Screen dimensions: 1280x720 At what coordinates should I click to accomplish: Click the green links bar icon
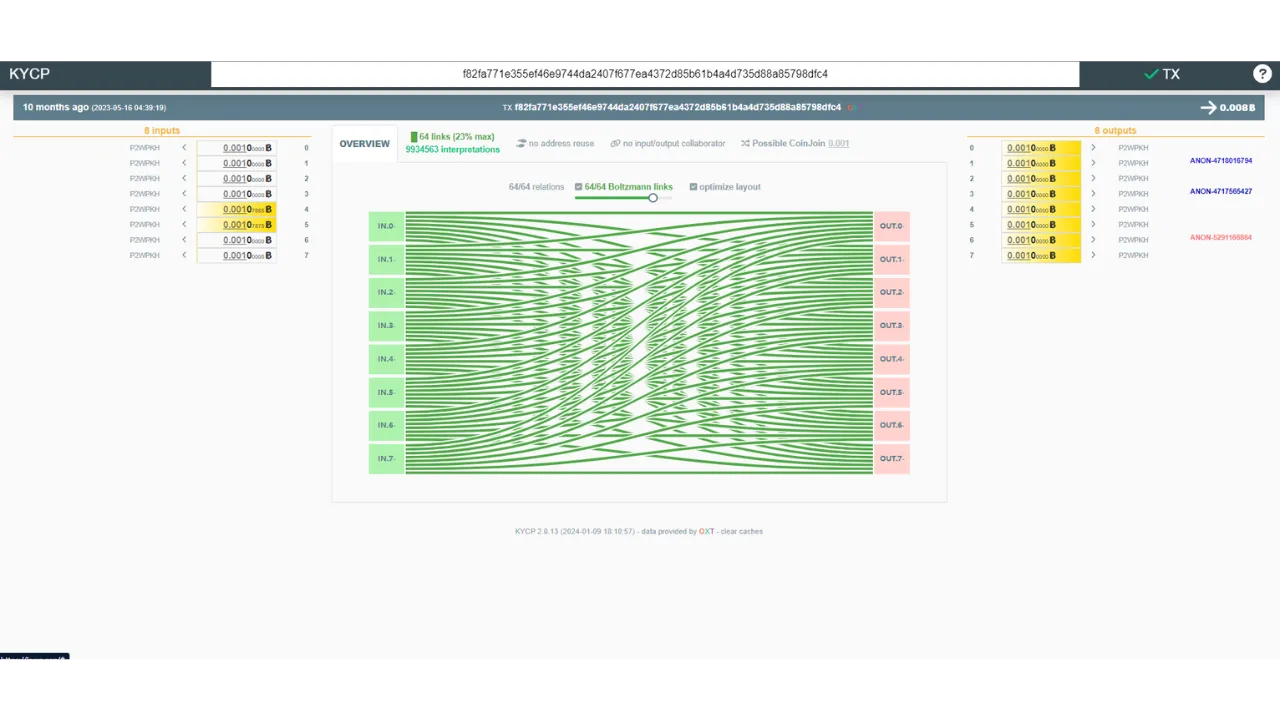pyautogui.click(x=414, y=137)
